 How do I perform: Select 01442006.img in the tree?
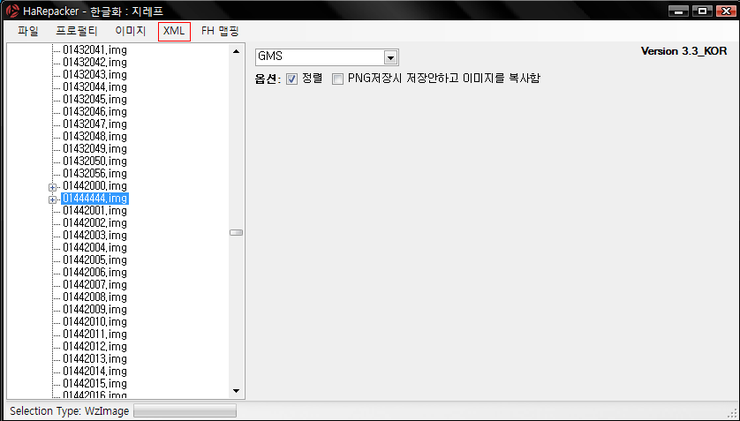[x=95, y=272]
